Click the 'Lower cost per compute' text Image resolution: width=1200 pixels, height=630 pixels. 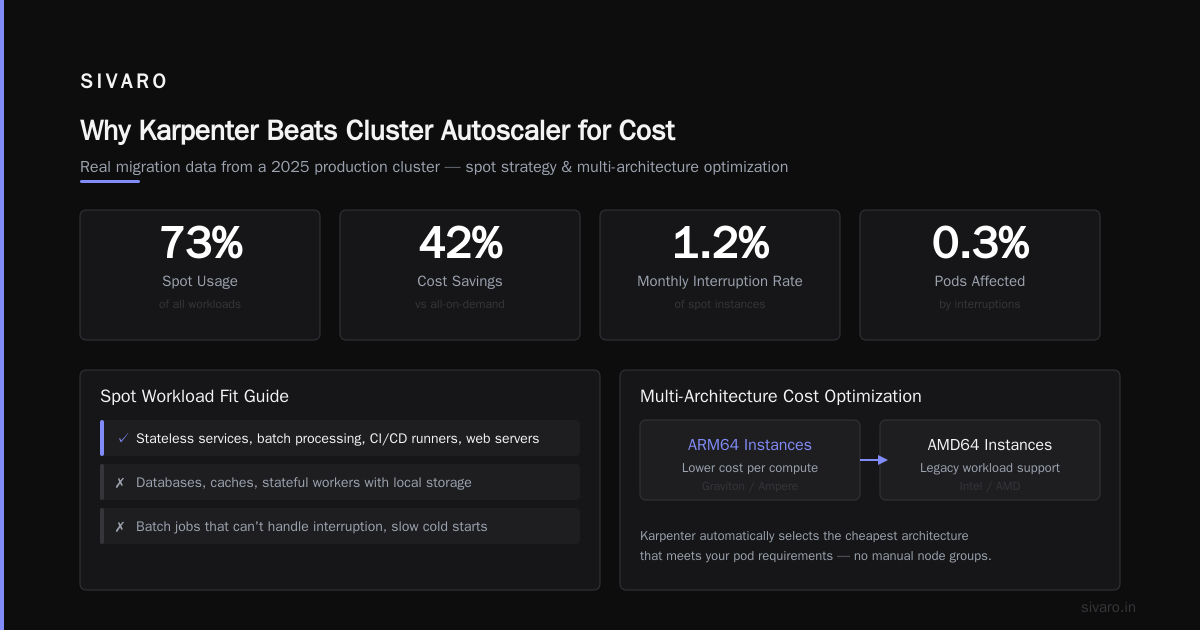click(x=750, y=468)
